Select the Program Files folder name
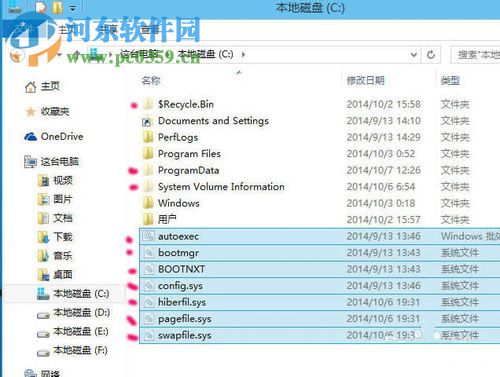This screenshot has height=377, width=500. (x=189, y=154)
